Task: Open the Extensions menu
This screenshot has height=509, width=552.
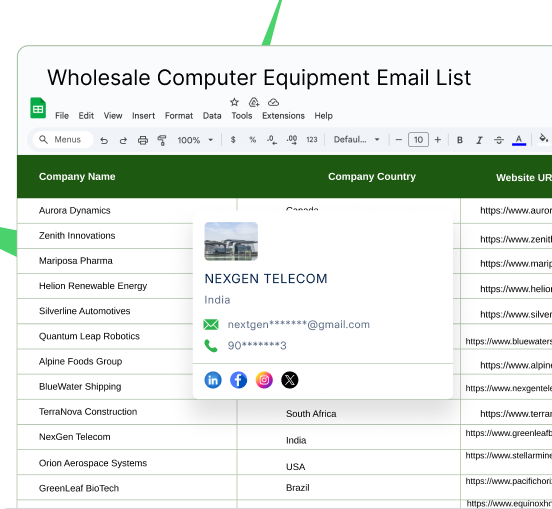Action: pyautogui.click(x=283, y=116)
